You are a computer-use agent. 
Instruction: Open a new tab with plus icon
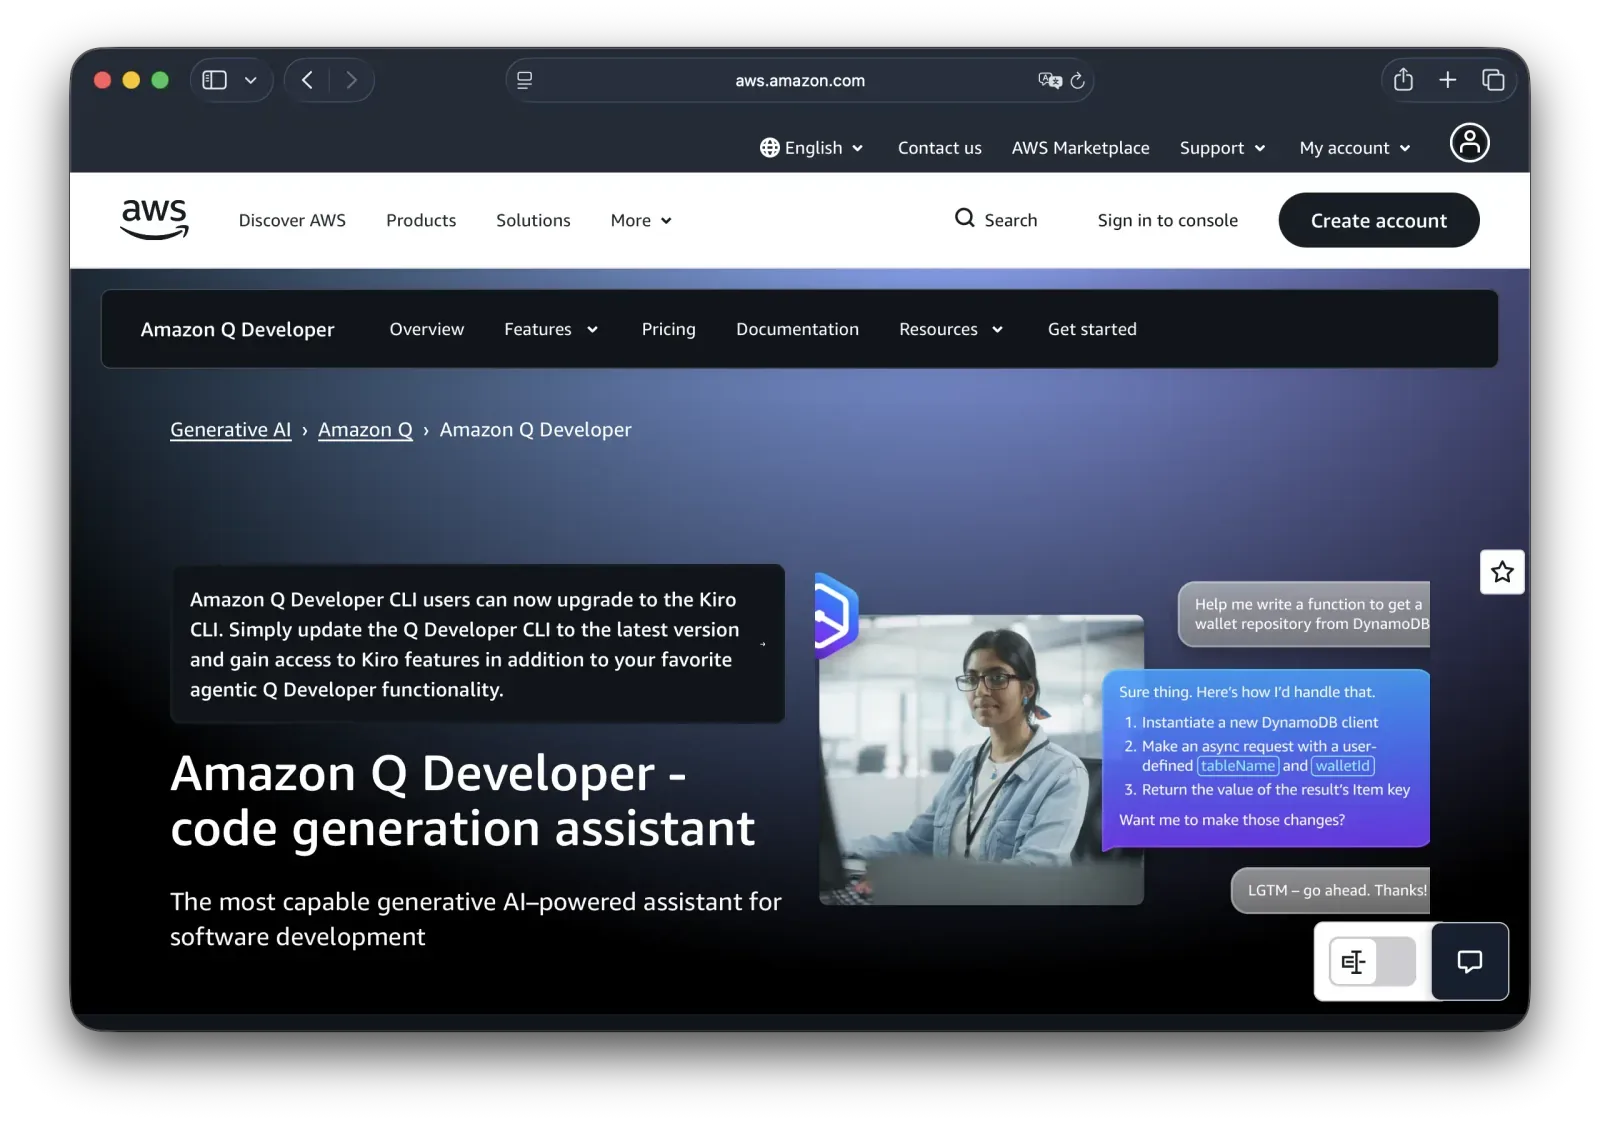tap(1447, 80)
